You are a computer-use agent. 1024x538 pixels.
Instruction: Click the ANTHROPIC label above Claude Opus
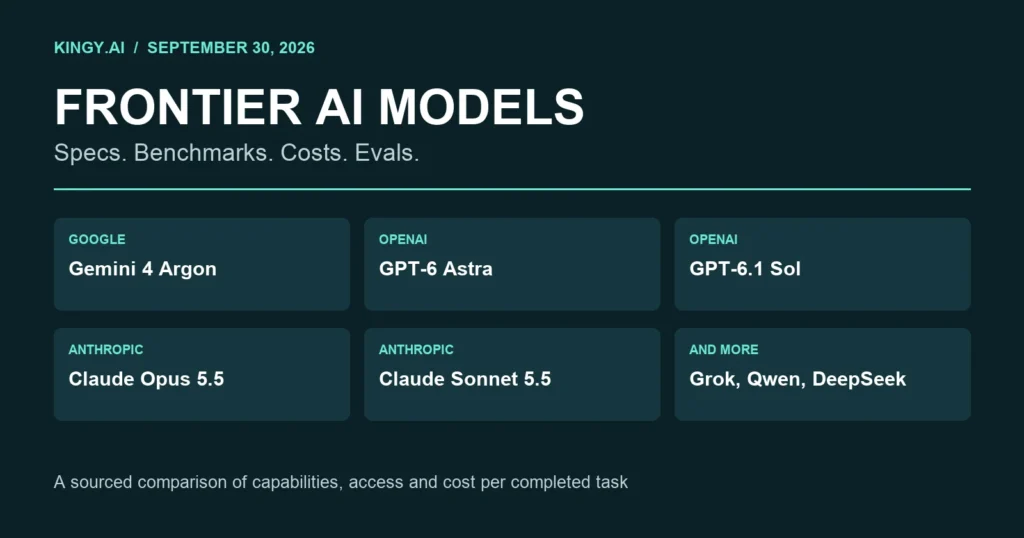pyautogui.click(x=106, y=350)
